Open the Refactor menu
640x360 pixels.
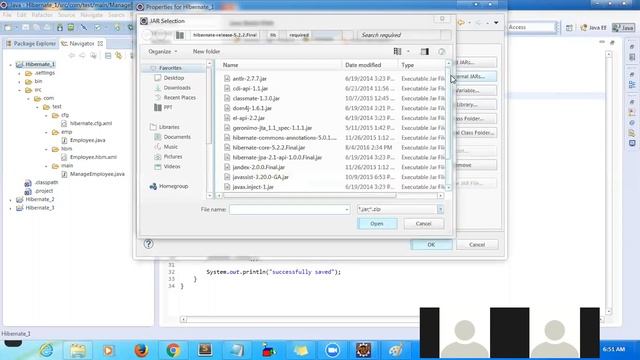42,15
